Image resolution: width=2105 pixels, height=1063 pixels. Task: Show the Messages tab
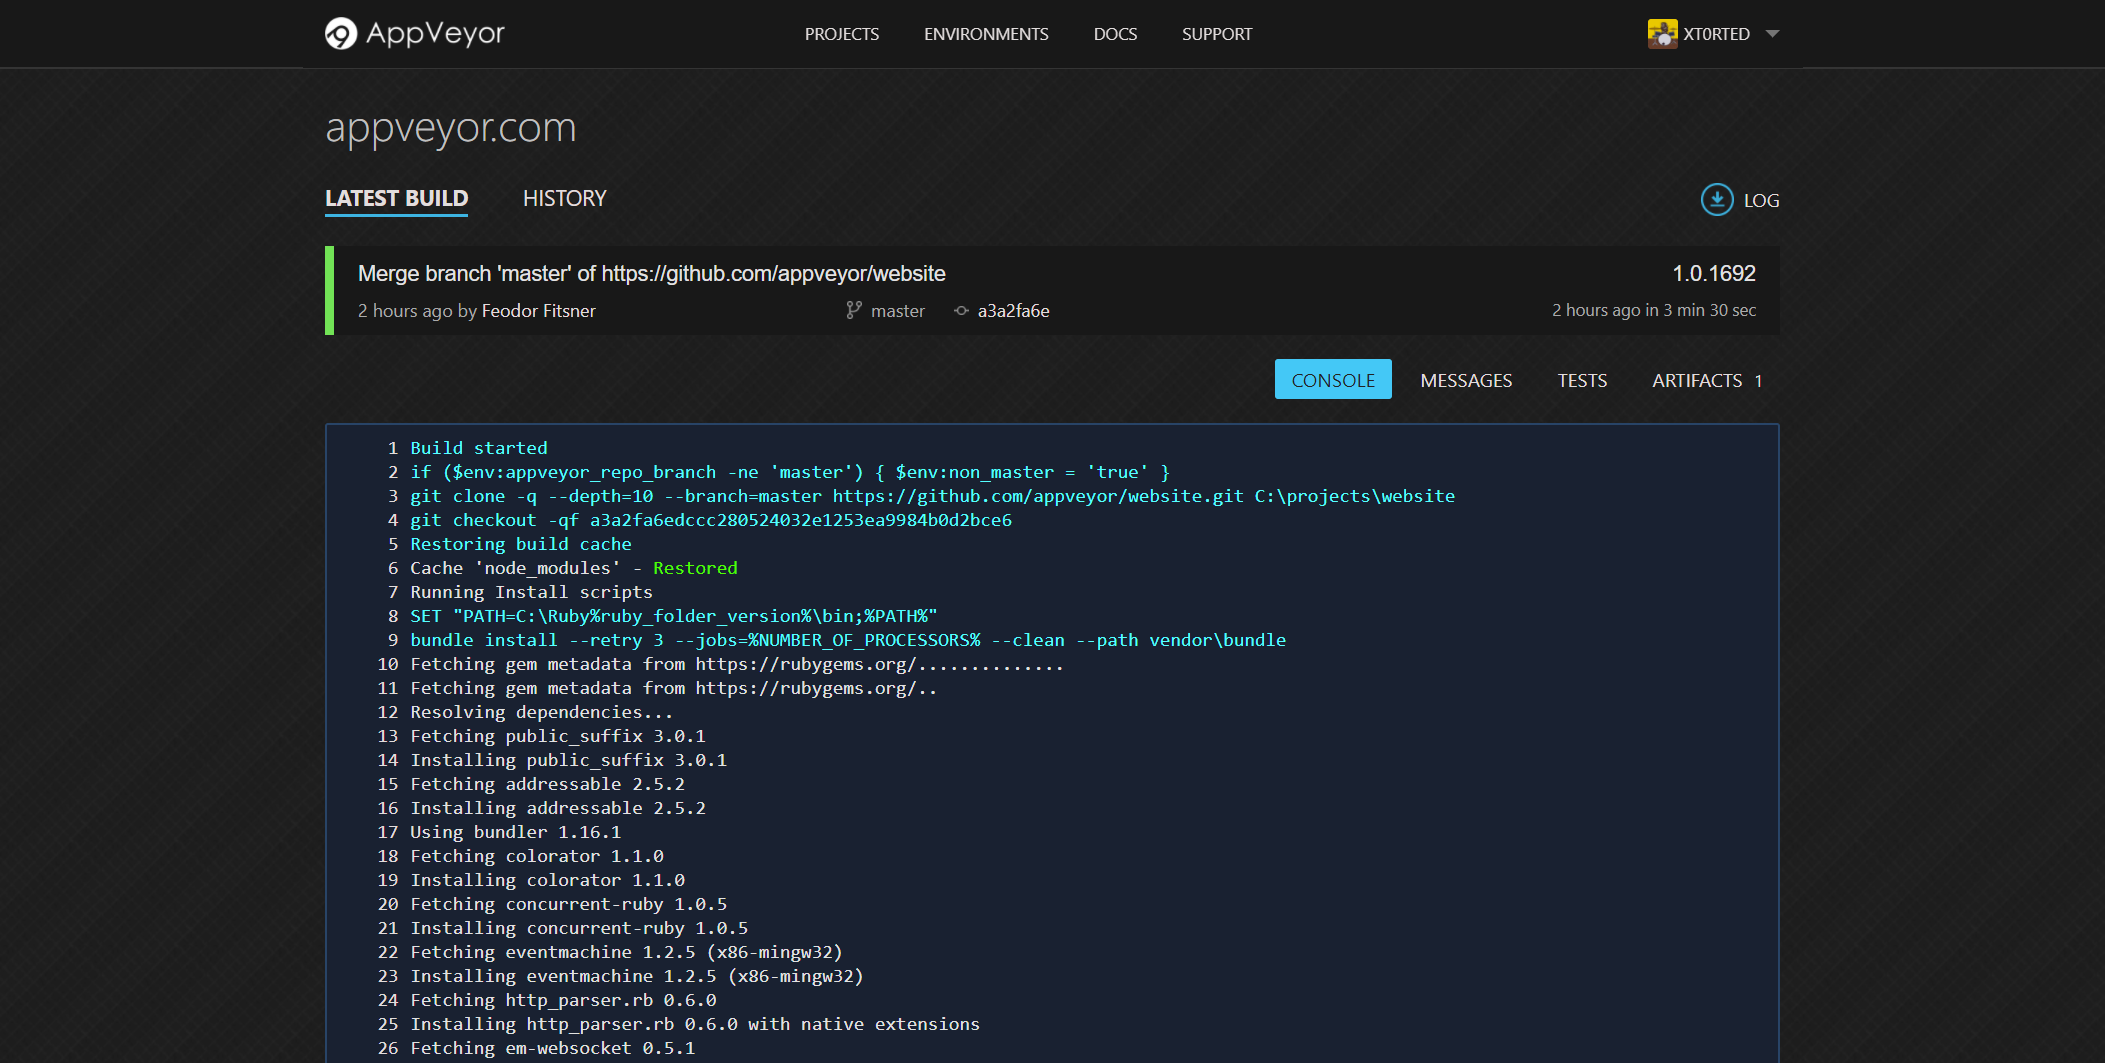point(1466,380)
